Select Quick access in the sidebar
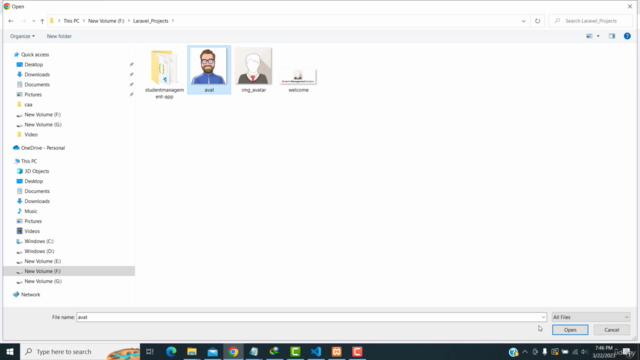Viewport: 640px width, 360px height. coord(35,54)
